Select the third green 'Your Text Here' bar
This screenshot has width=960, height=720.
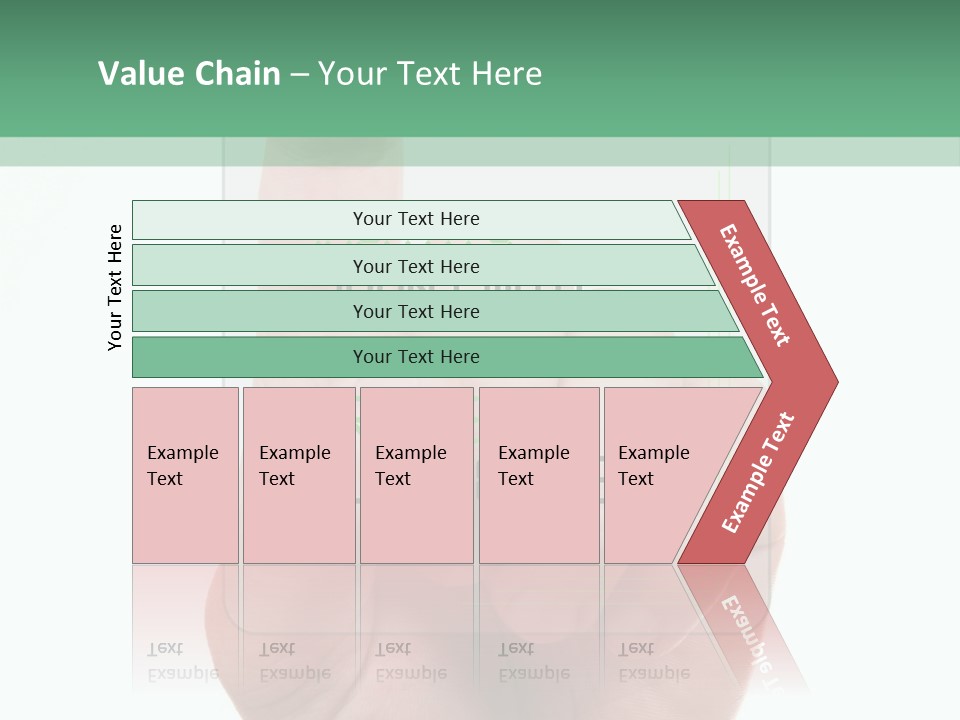pyautogui.click(x=415, y=311)
